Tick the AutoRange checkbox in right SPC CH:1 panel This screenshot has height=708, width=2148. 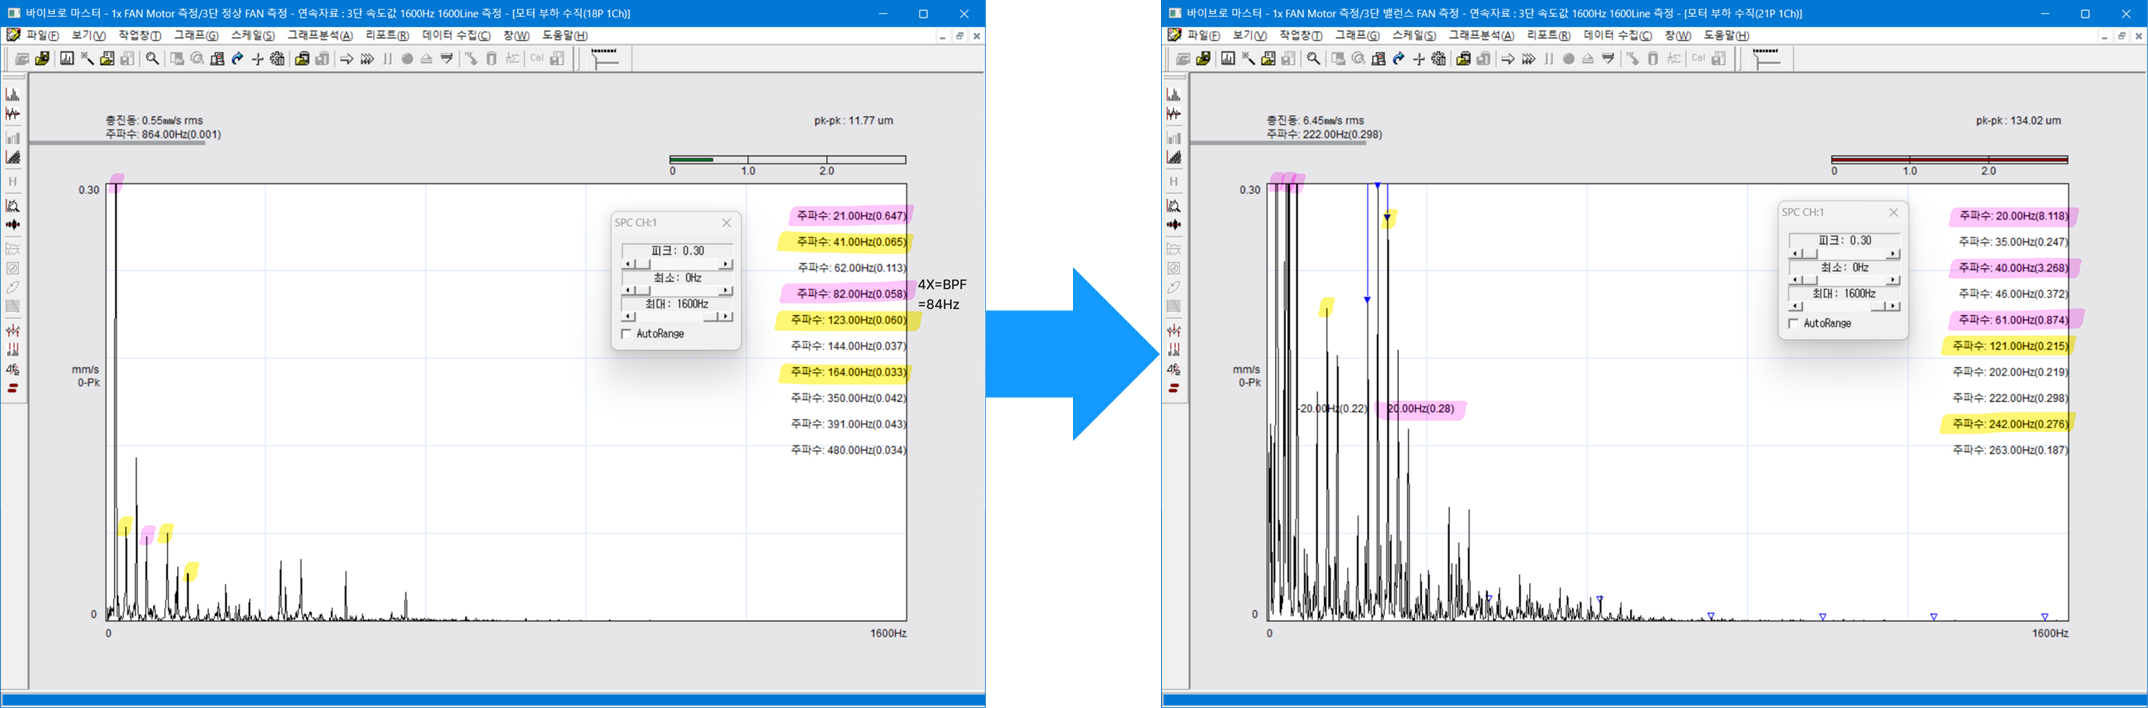click(1794, 324)
